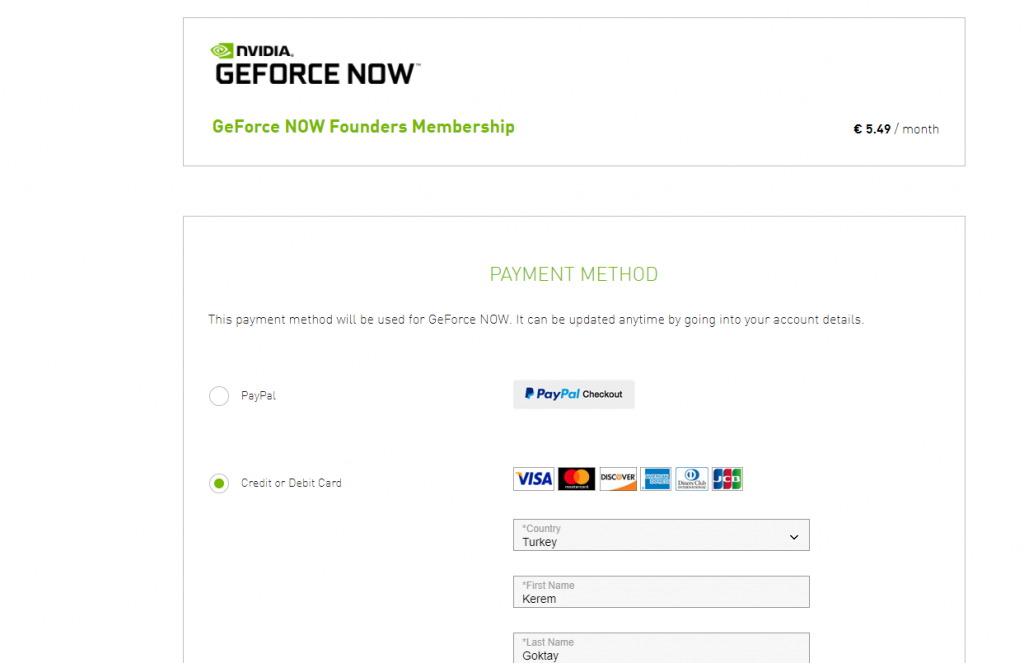Click the PAYMENT METHOD heading

573,274
